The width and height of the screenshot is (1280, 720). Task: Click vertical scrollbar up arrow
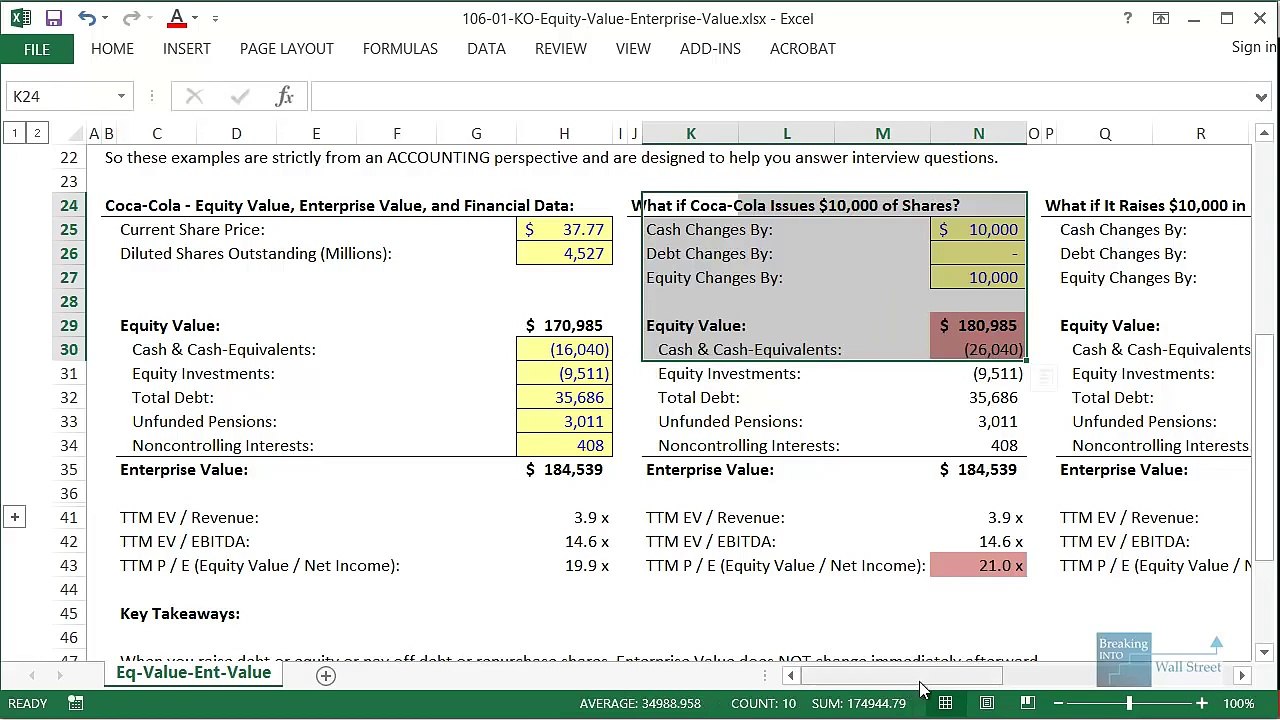pyautogui.click(x=1265, y=133)
